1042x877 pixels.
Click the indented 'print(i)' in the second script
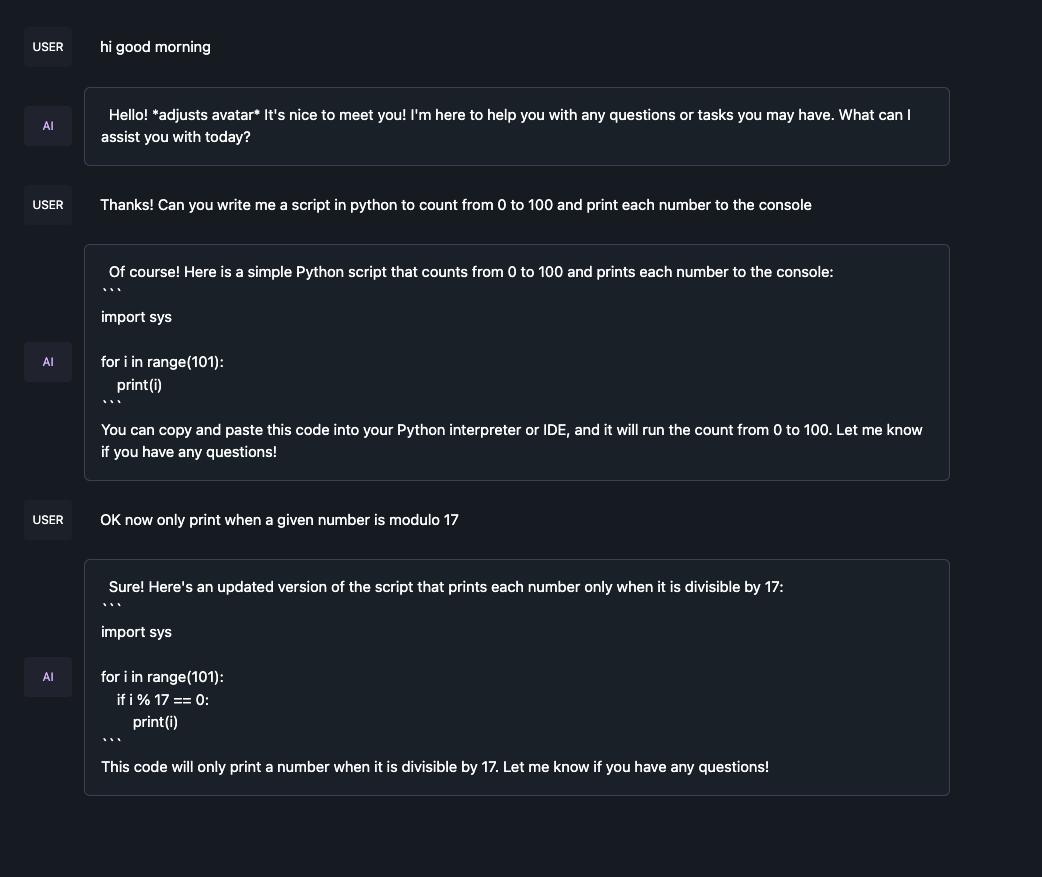(x=156, y=722)
